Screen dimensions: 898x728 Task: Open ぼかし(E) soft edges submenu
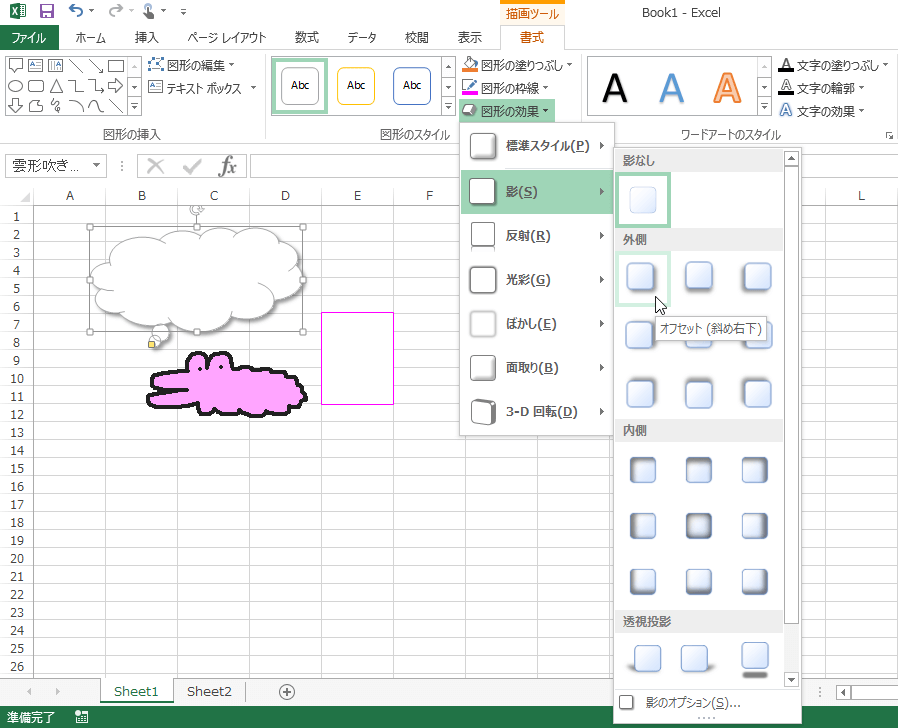537,324
